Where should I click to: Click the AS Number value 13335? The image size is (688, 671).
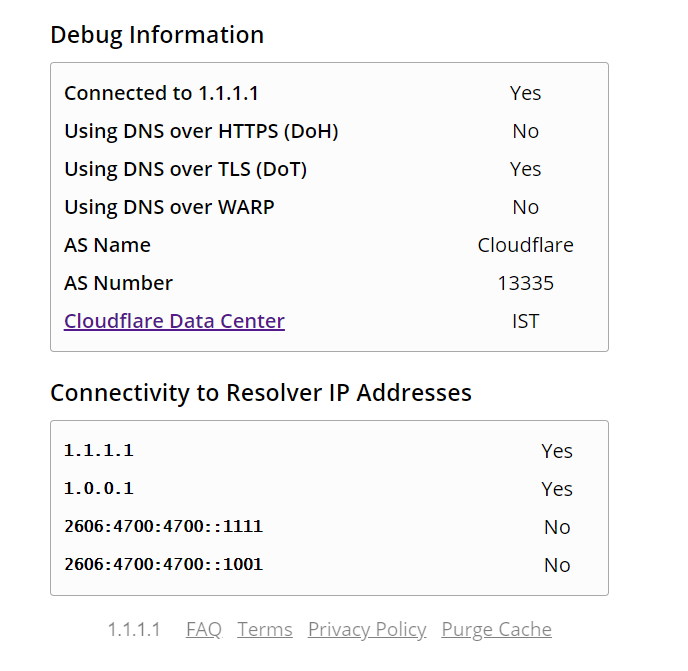point(525,283)
